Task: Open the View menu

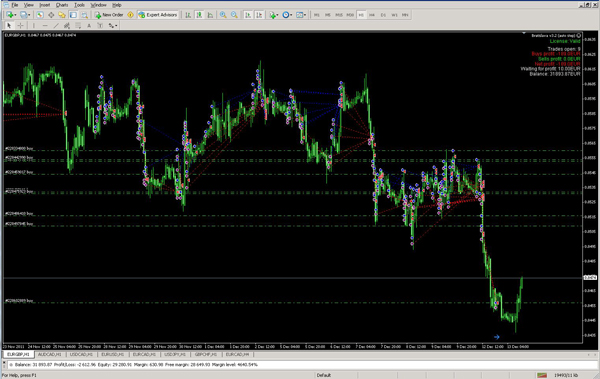Action: click(x=29, y=5)
